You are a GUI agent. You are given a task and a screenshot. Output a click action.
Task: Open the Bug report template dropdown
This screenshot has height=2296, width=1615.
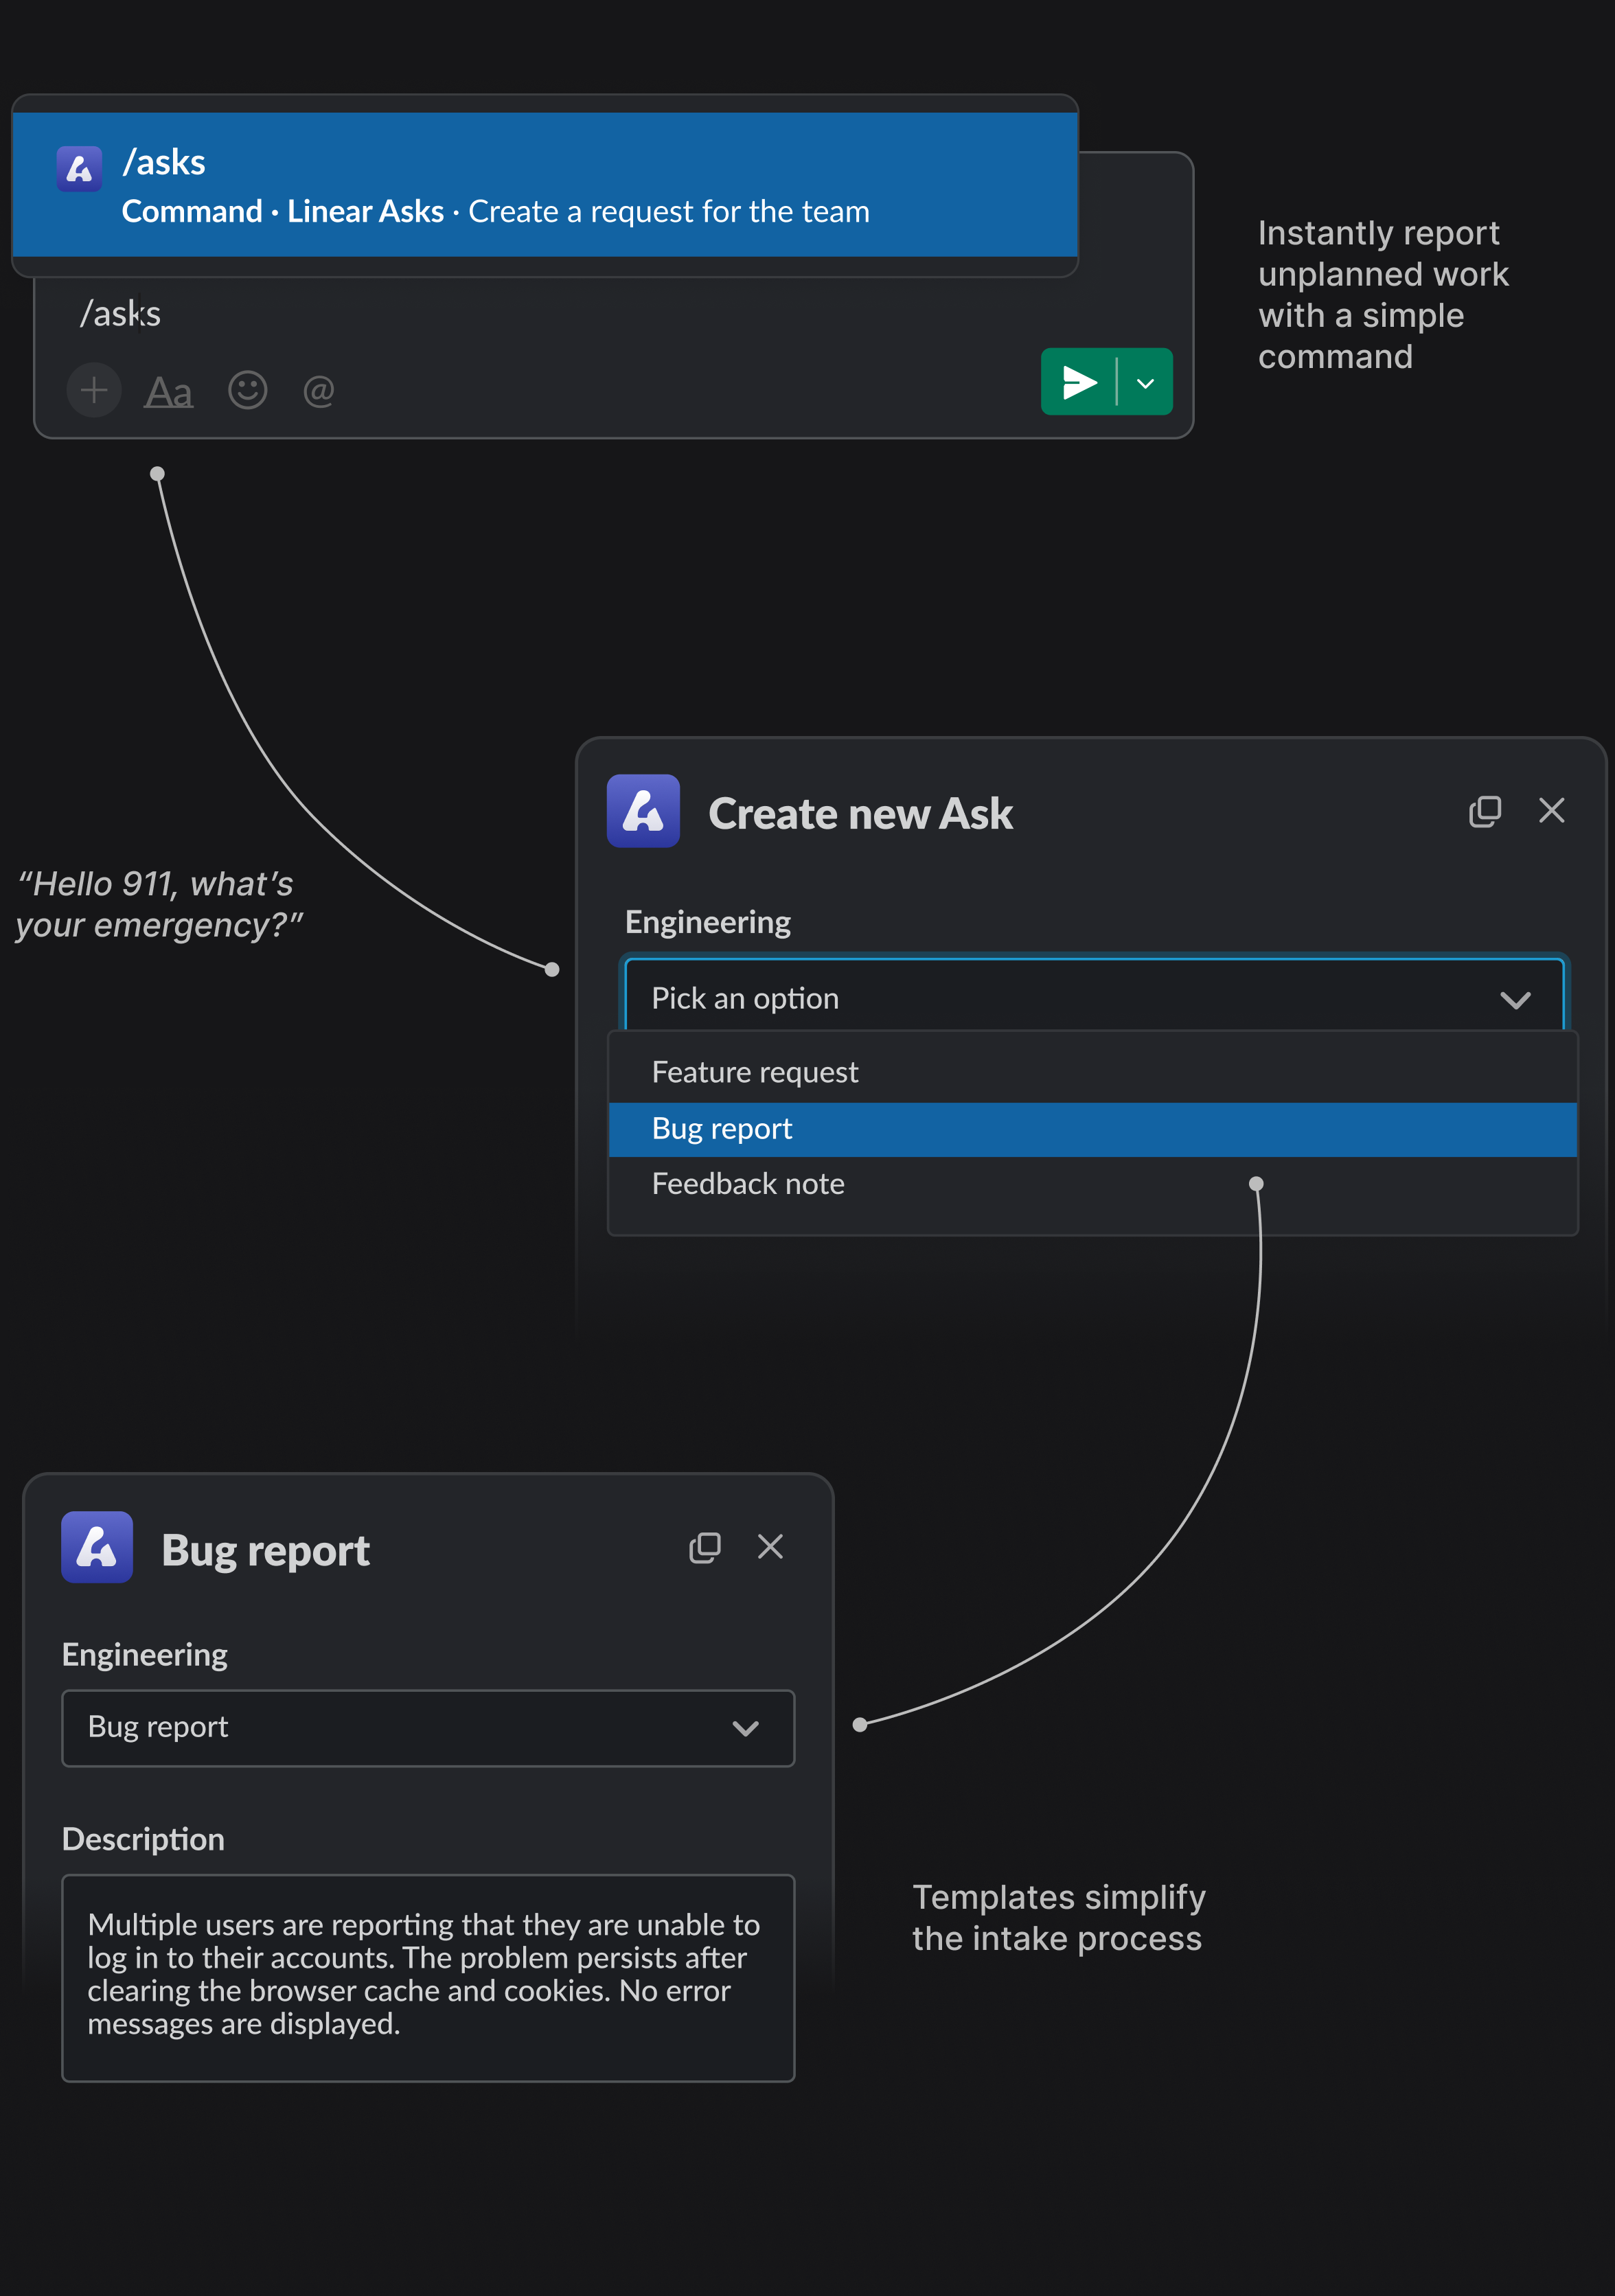[x=428, y=1728]
